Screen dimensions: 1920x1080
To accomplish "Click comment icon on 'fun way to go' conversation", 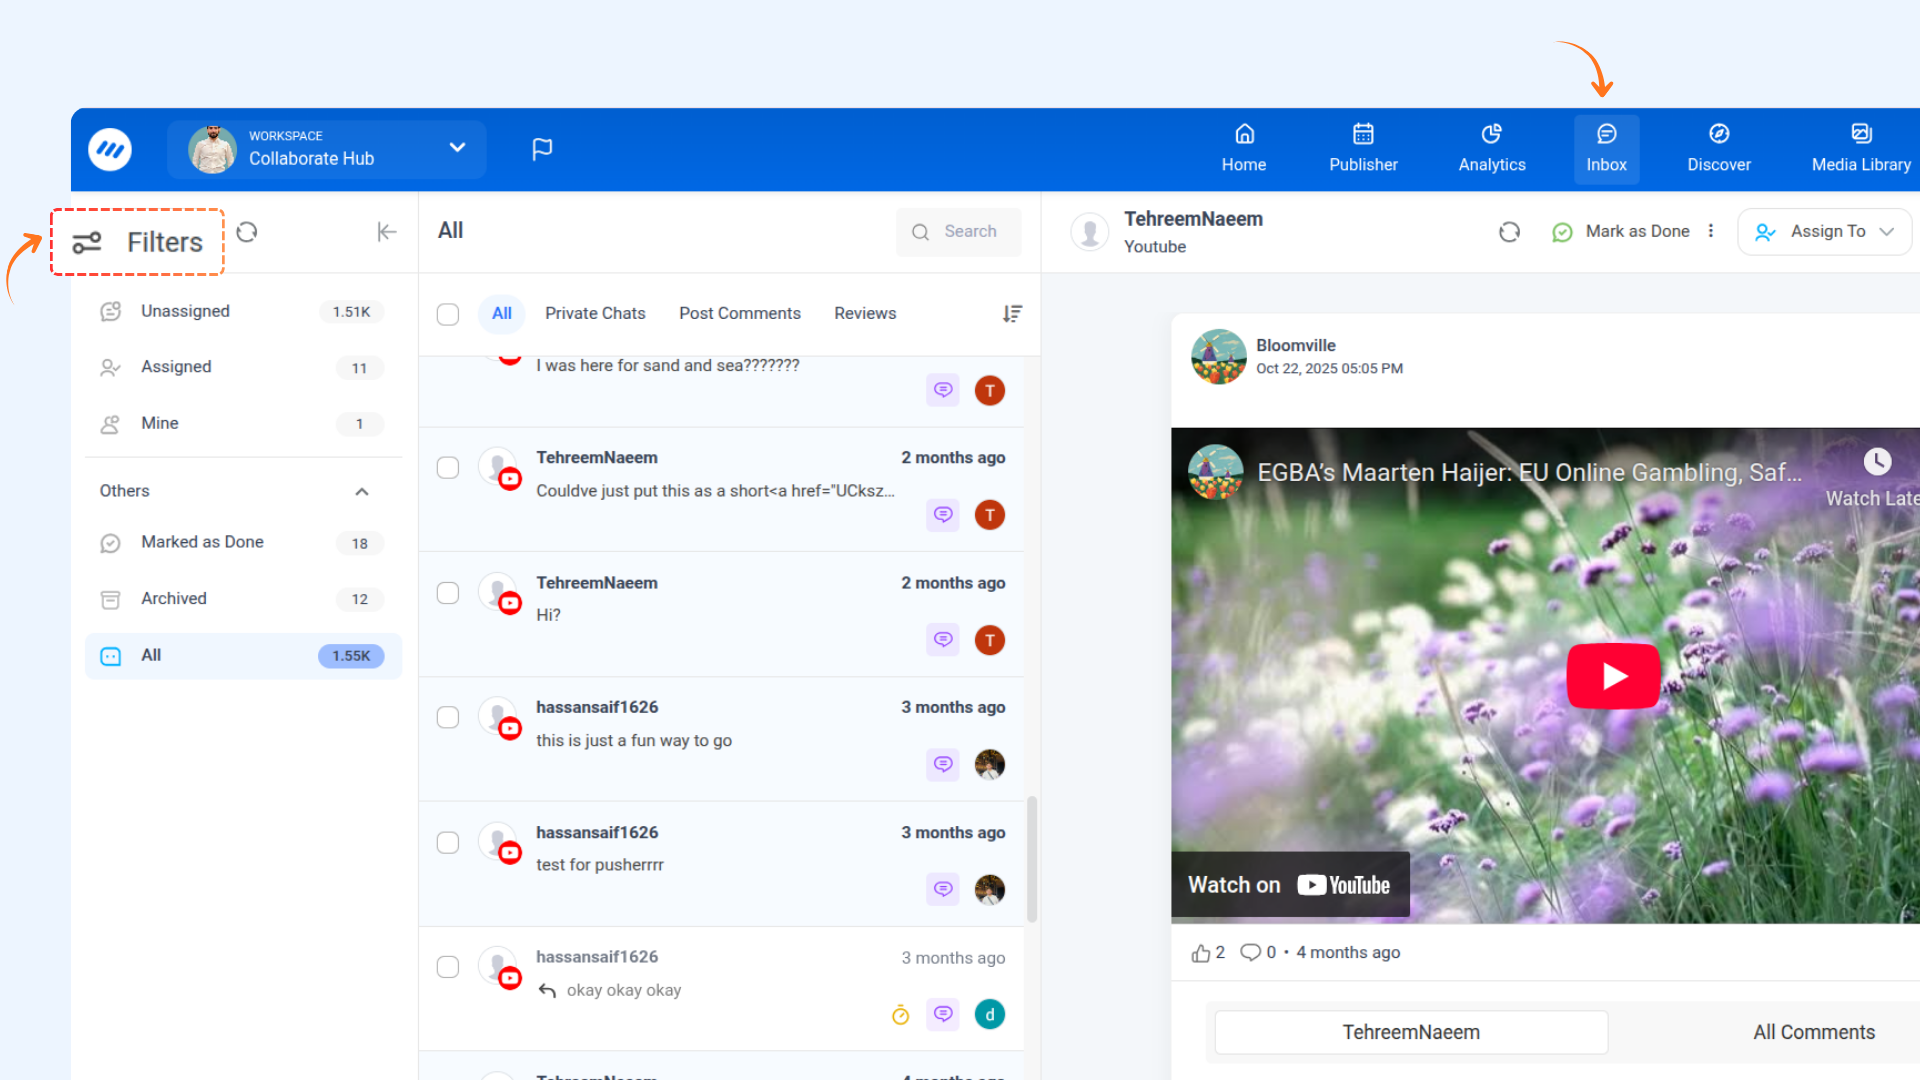I will tap(943, 765).
